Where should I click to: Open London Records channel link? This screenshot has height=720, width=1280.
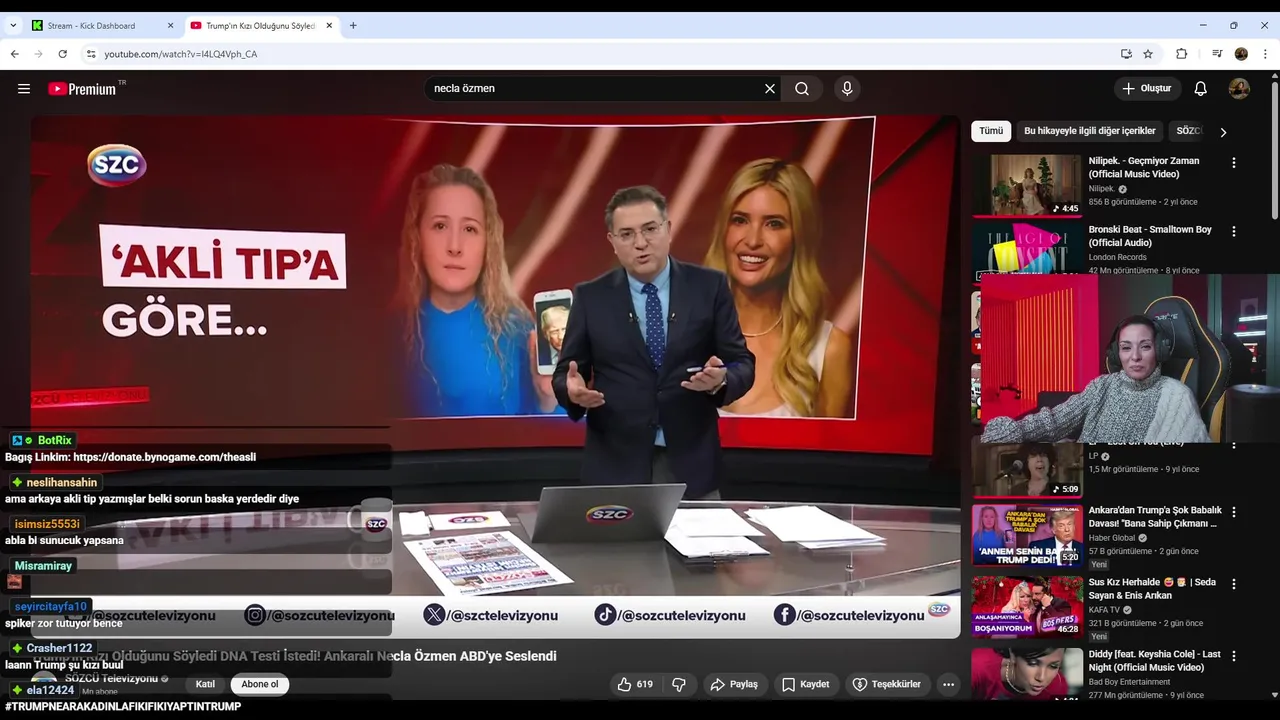pyautogui.click(x=1117, y=257)
